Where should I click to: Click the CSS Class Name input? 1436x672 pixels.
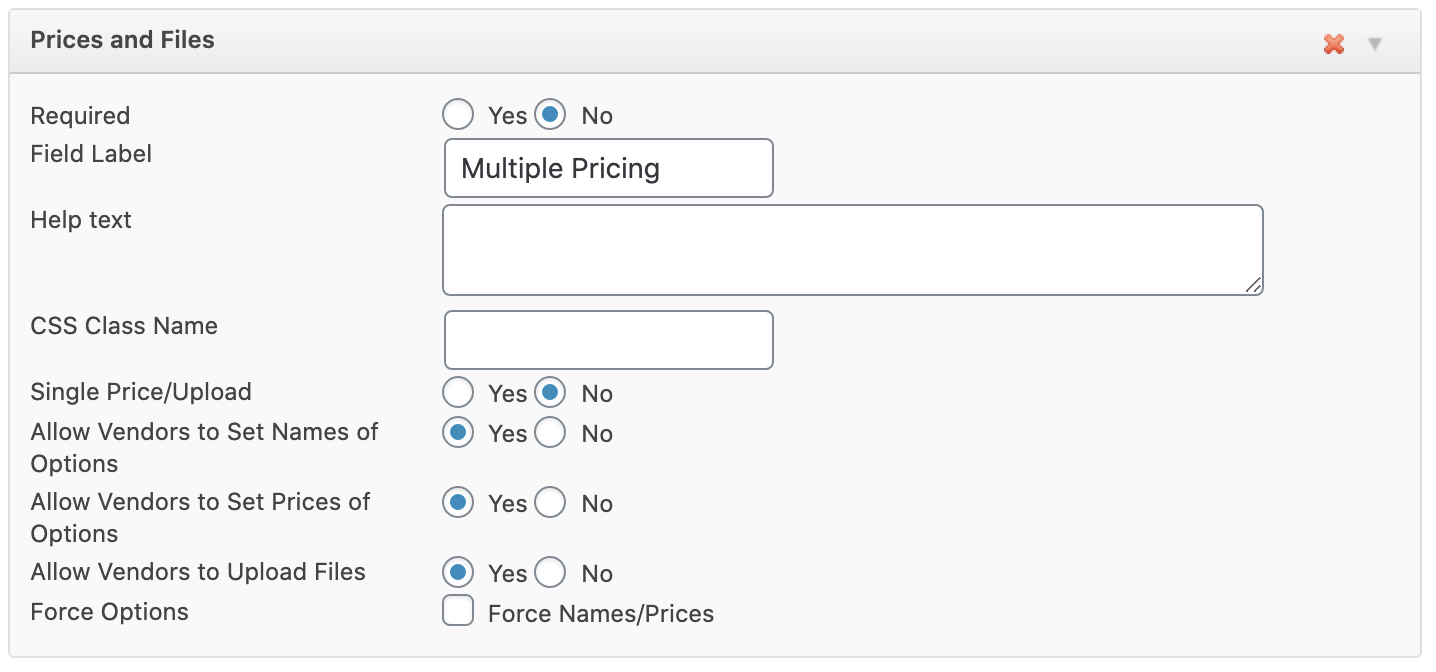(x=608, y=340)
